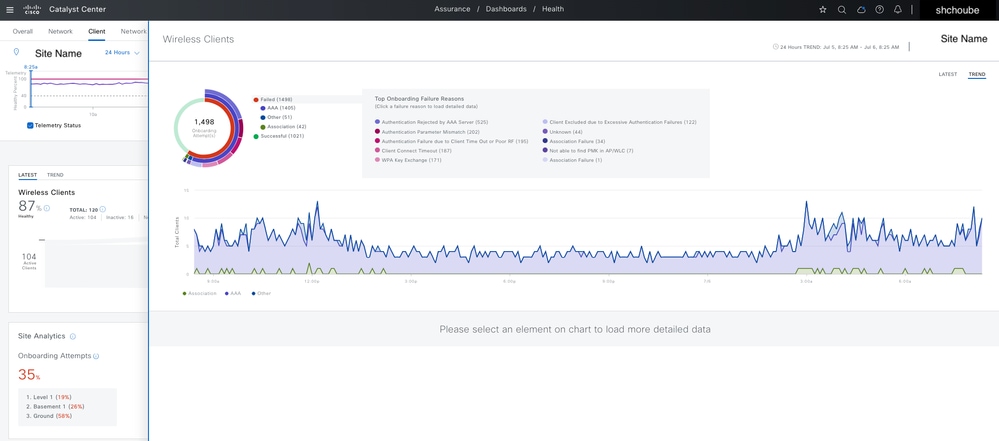Select TREND tab on left dashboard card

tap(55, 175)
